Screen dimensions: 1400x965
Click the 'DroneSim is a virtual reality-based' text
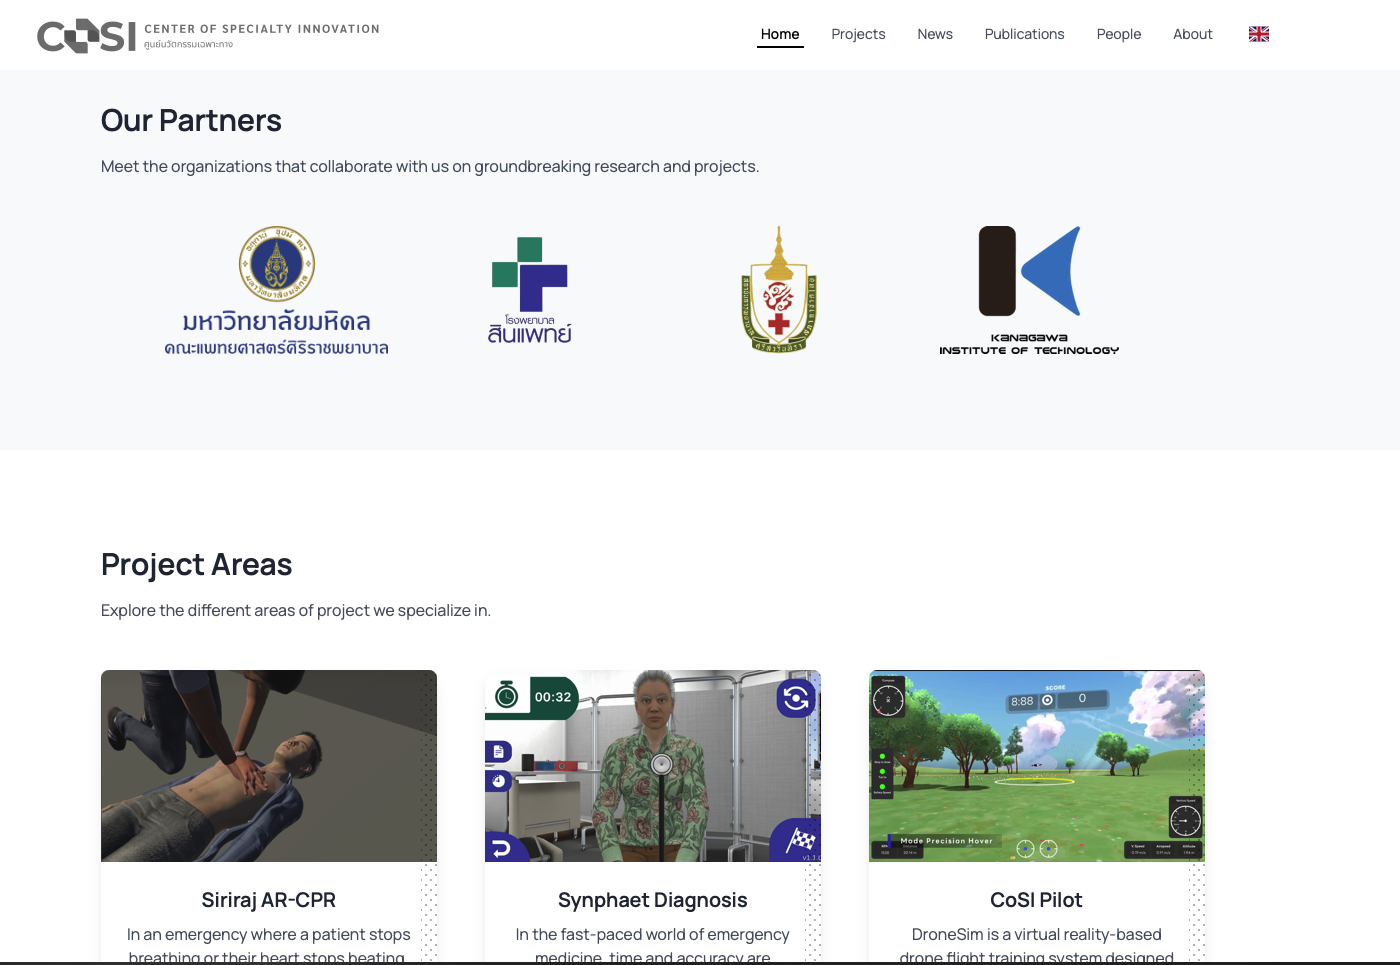click(x=1037, y=934)
